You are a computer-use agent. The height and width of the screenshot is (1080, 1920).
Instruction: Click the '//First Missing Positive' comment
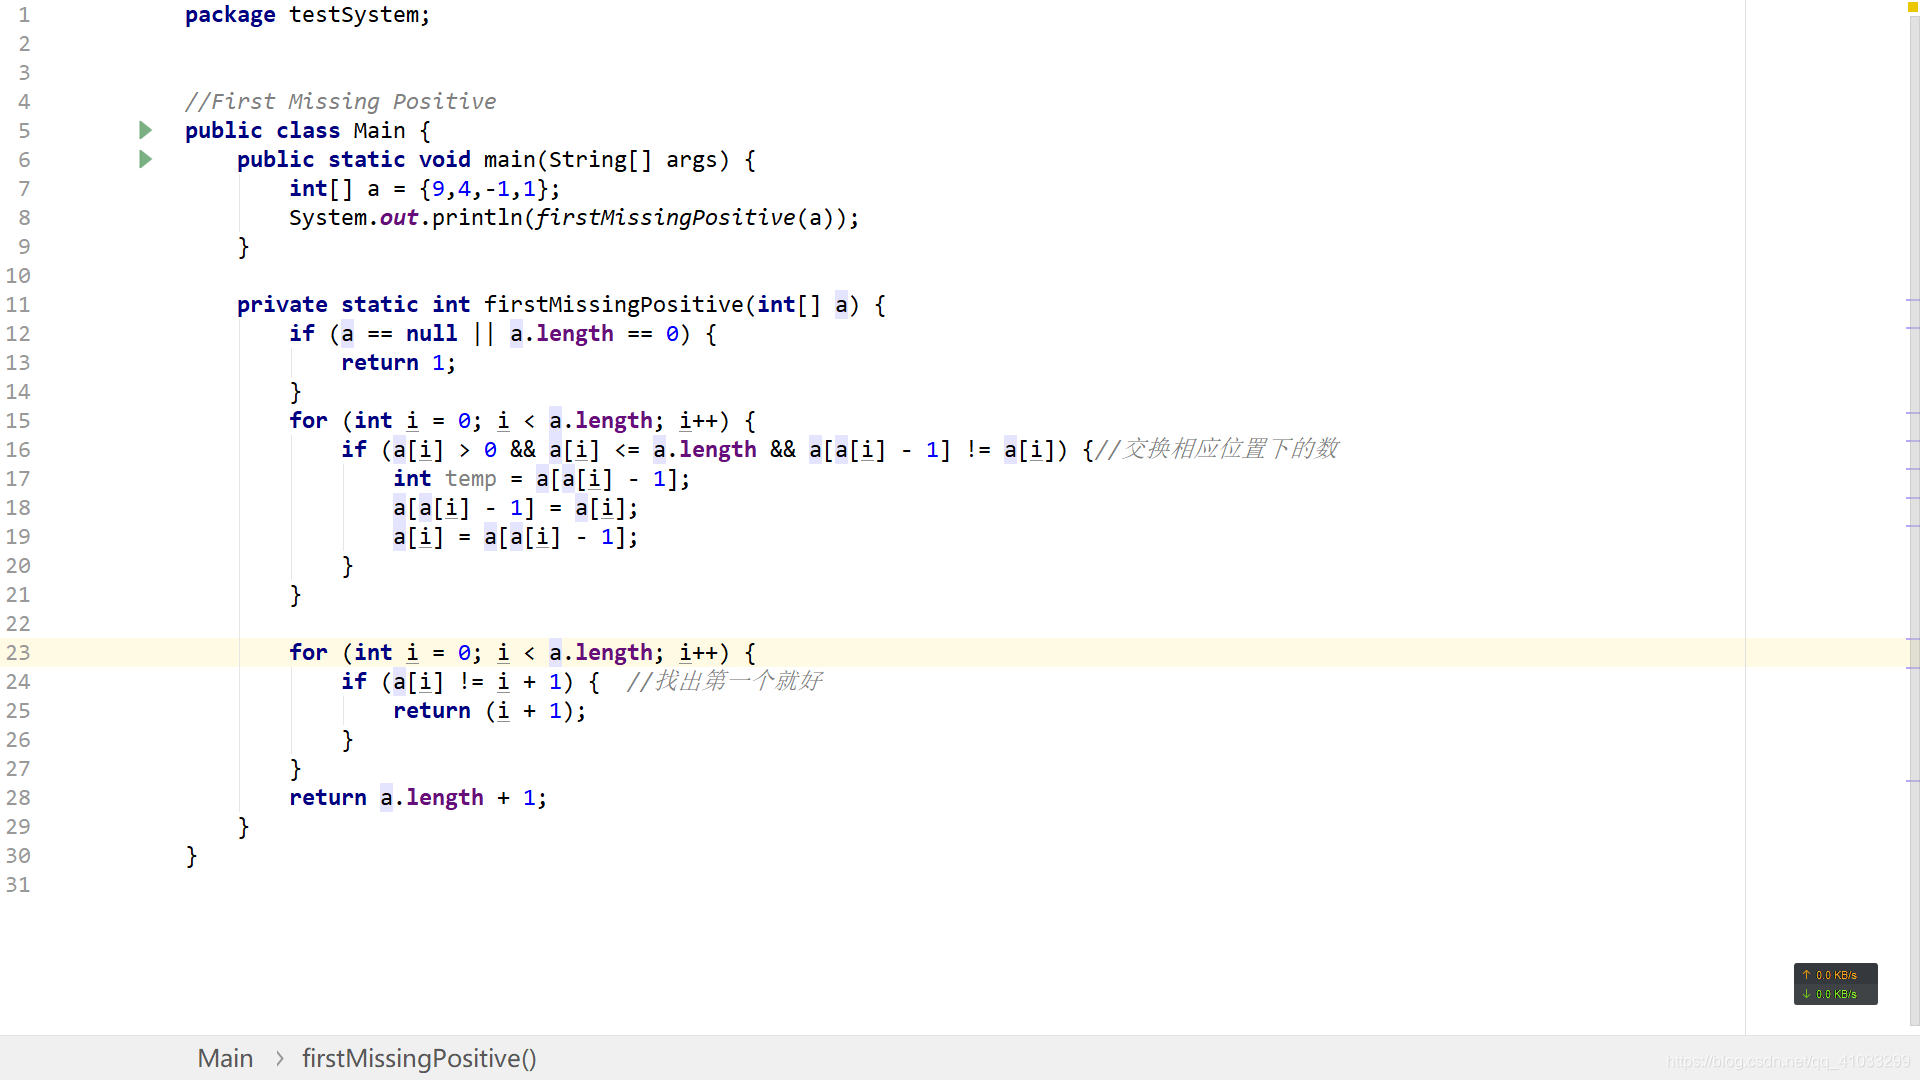pyautogui.click(x=340, y=102)
